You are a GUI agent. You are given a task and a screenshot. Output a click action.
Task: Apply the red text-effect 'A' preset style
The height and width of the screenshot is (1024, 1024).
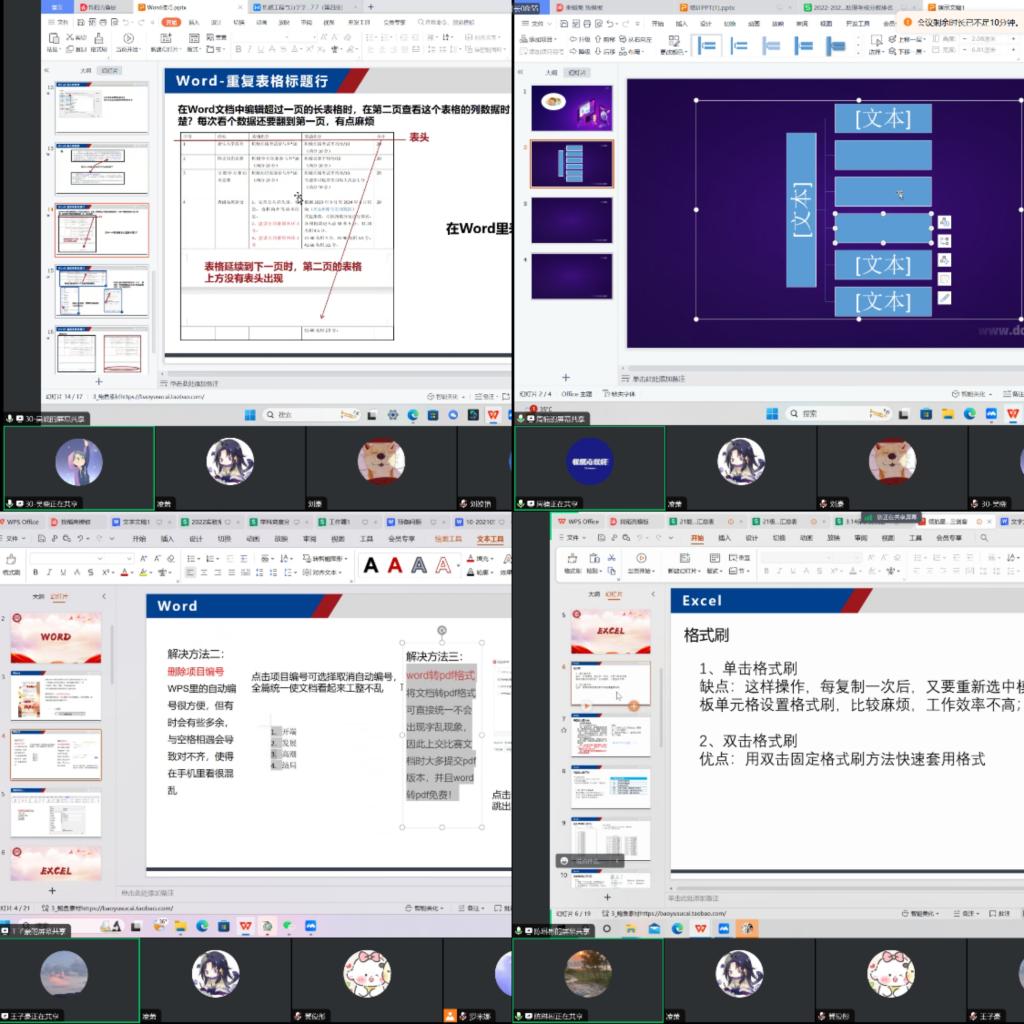(x=394, y=566)
